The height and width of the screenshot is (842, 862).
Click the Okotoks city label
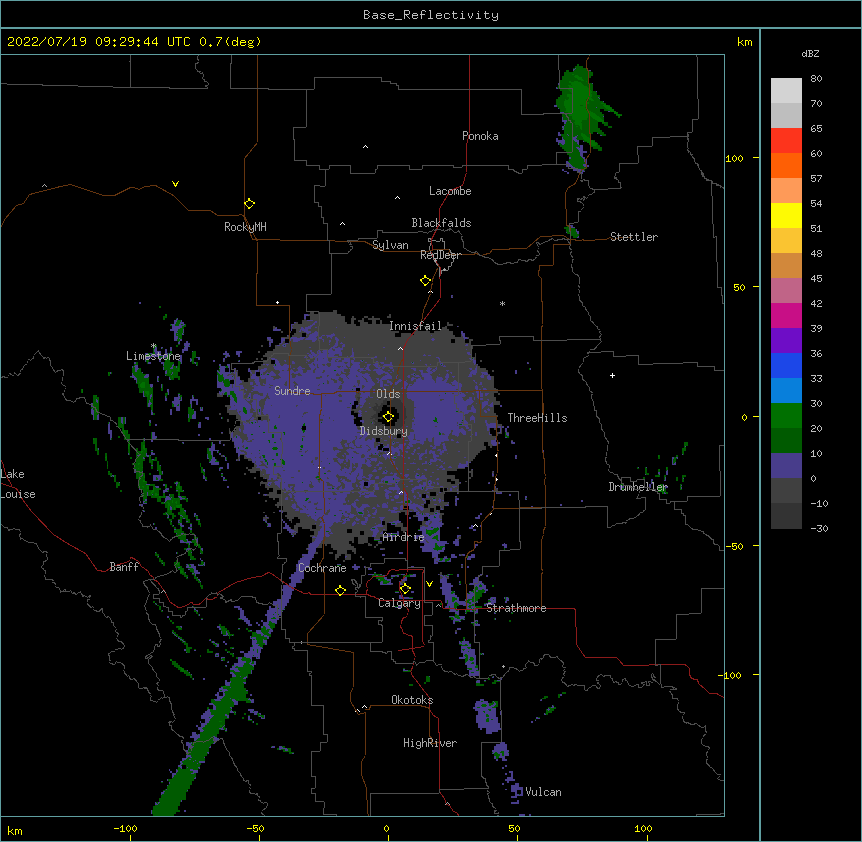(412, 700)
